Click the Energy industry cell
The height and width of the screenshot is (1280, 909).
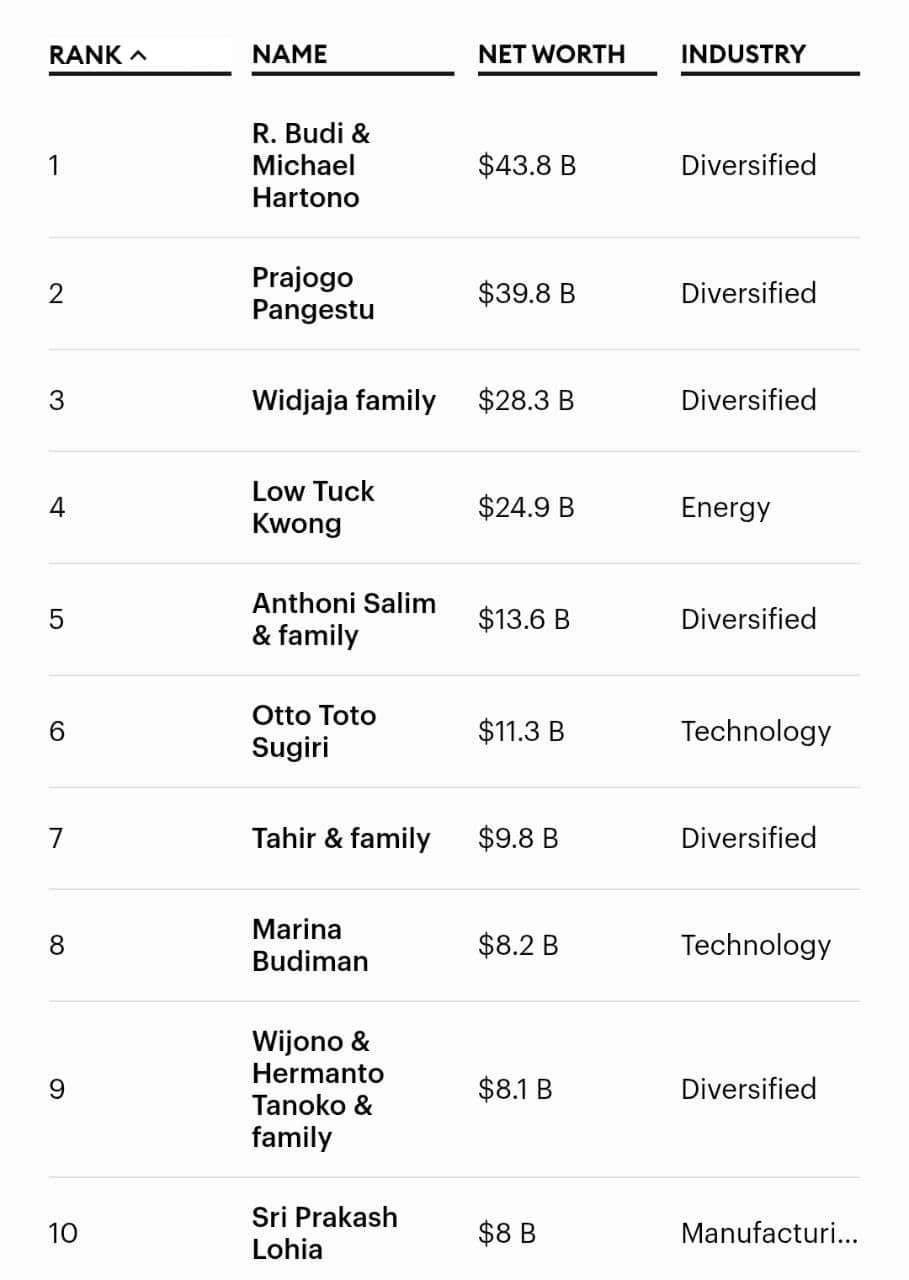725,508
